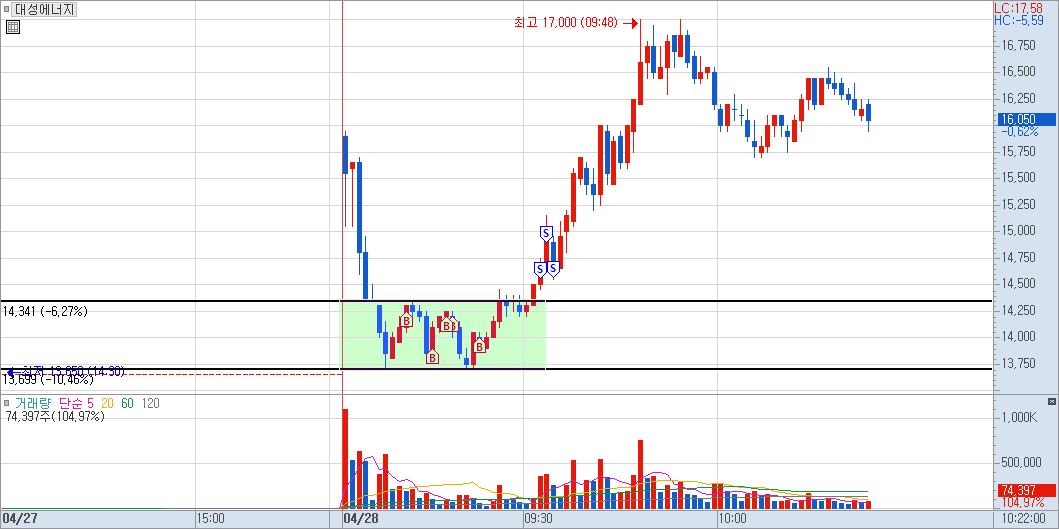The image size is (1059, 529).
Task: Click the 14,000 price axis label
Action: pos(1019,336)
